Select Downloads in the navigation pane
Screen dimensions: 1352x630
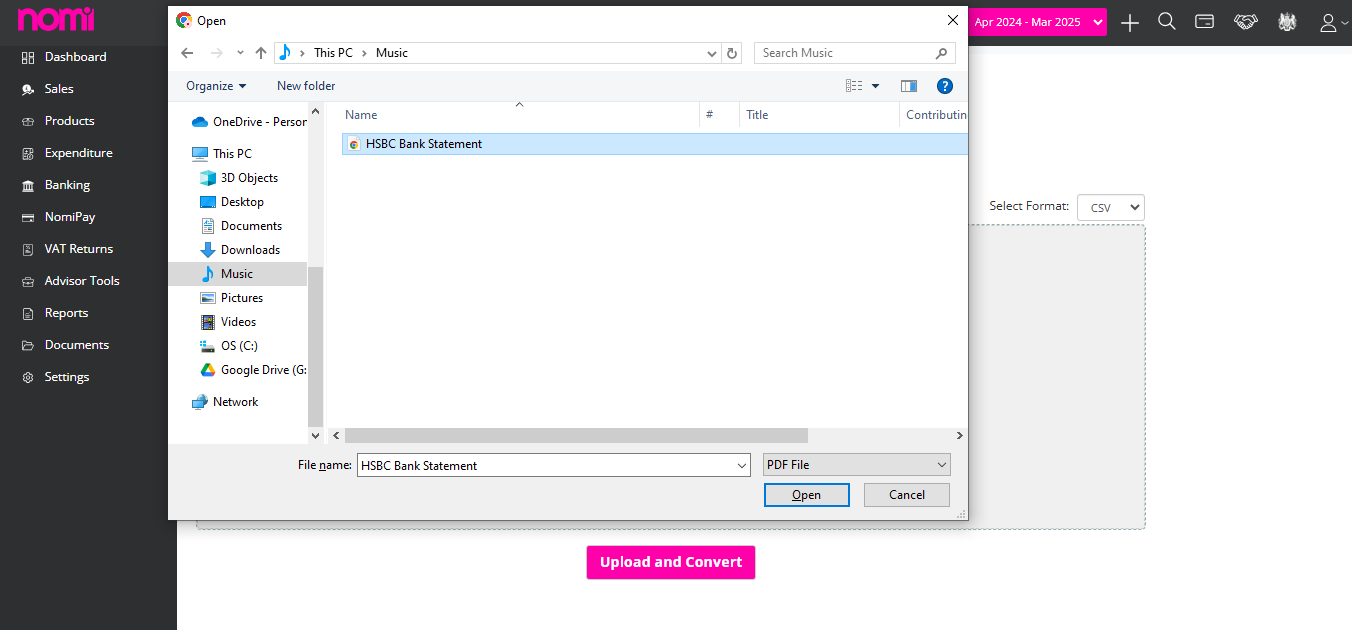(240, 250)
